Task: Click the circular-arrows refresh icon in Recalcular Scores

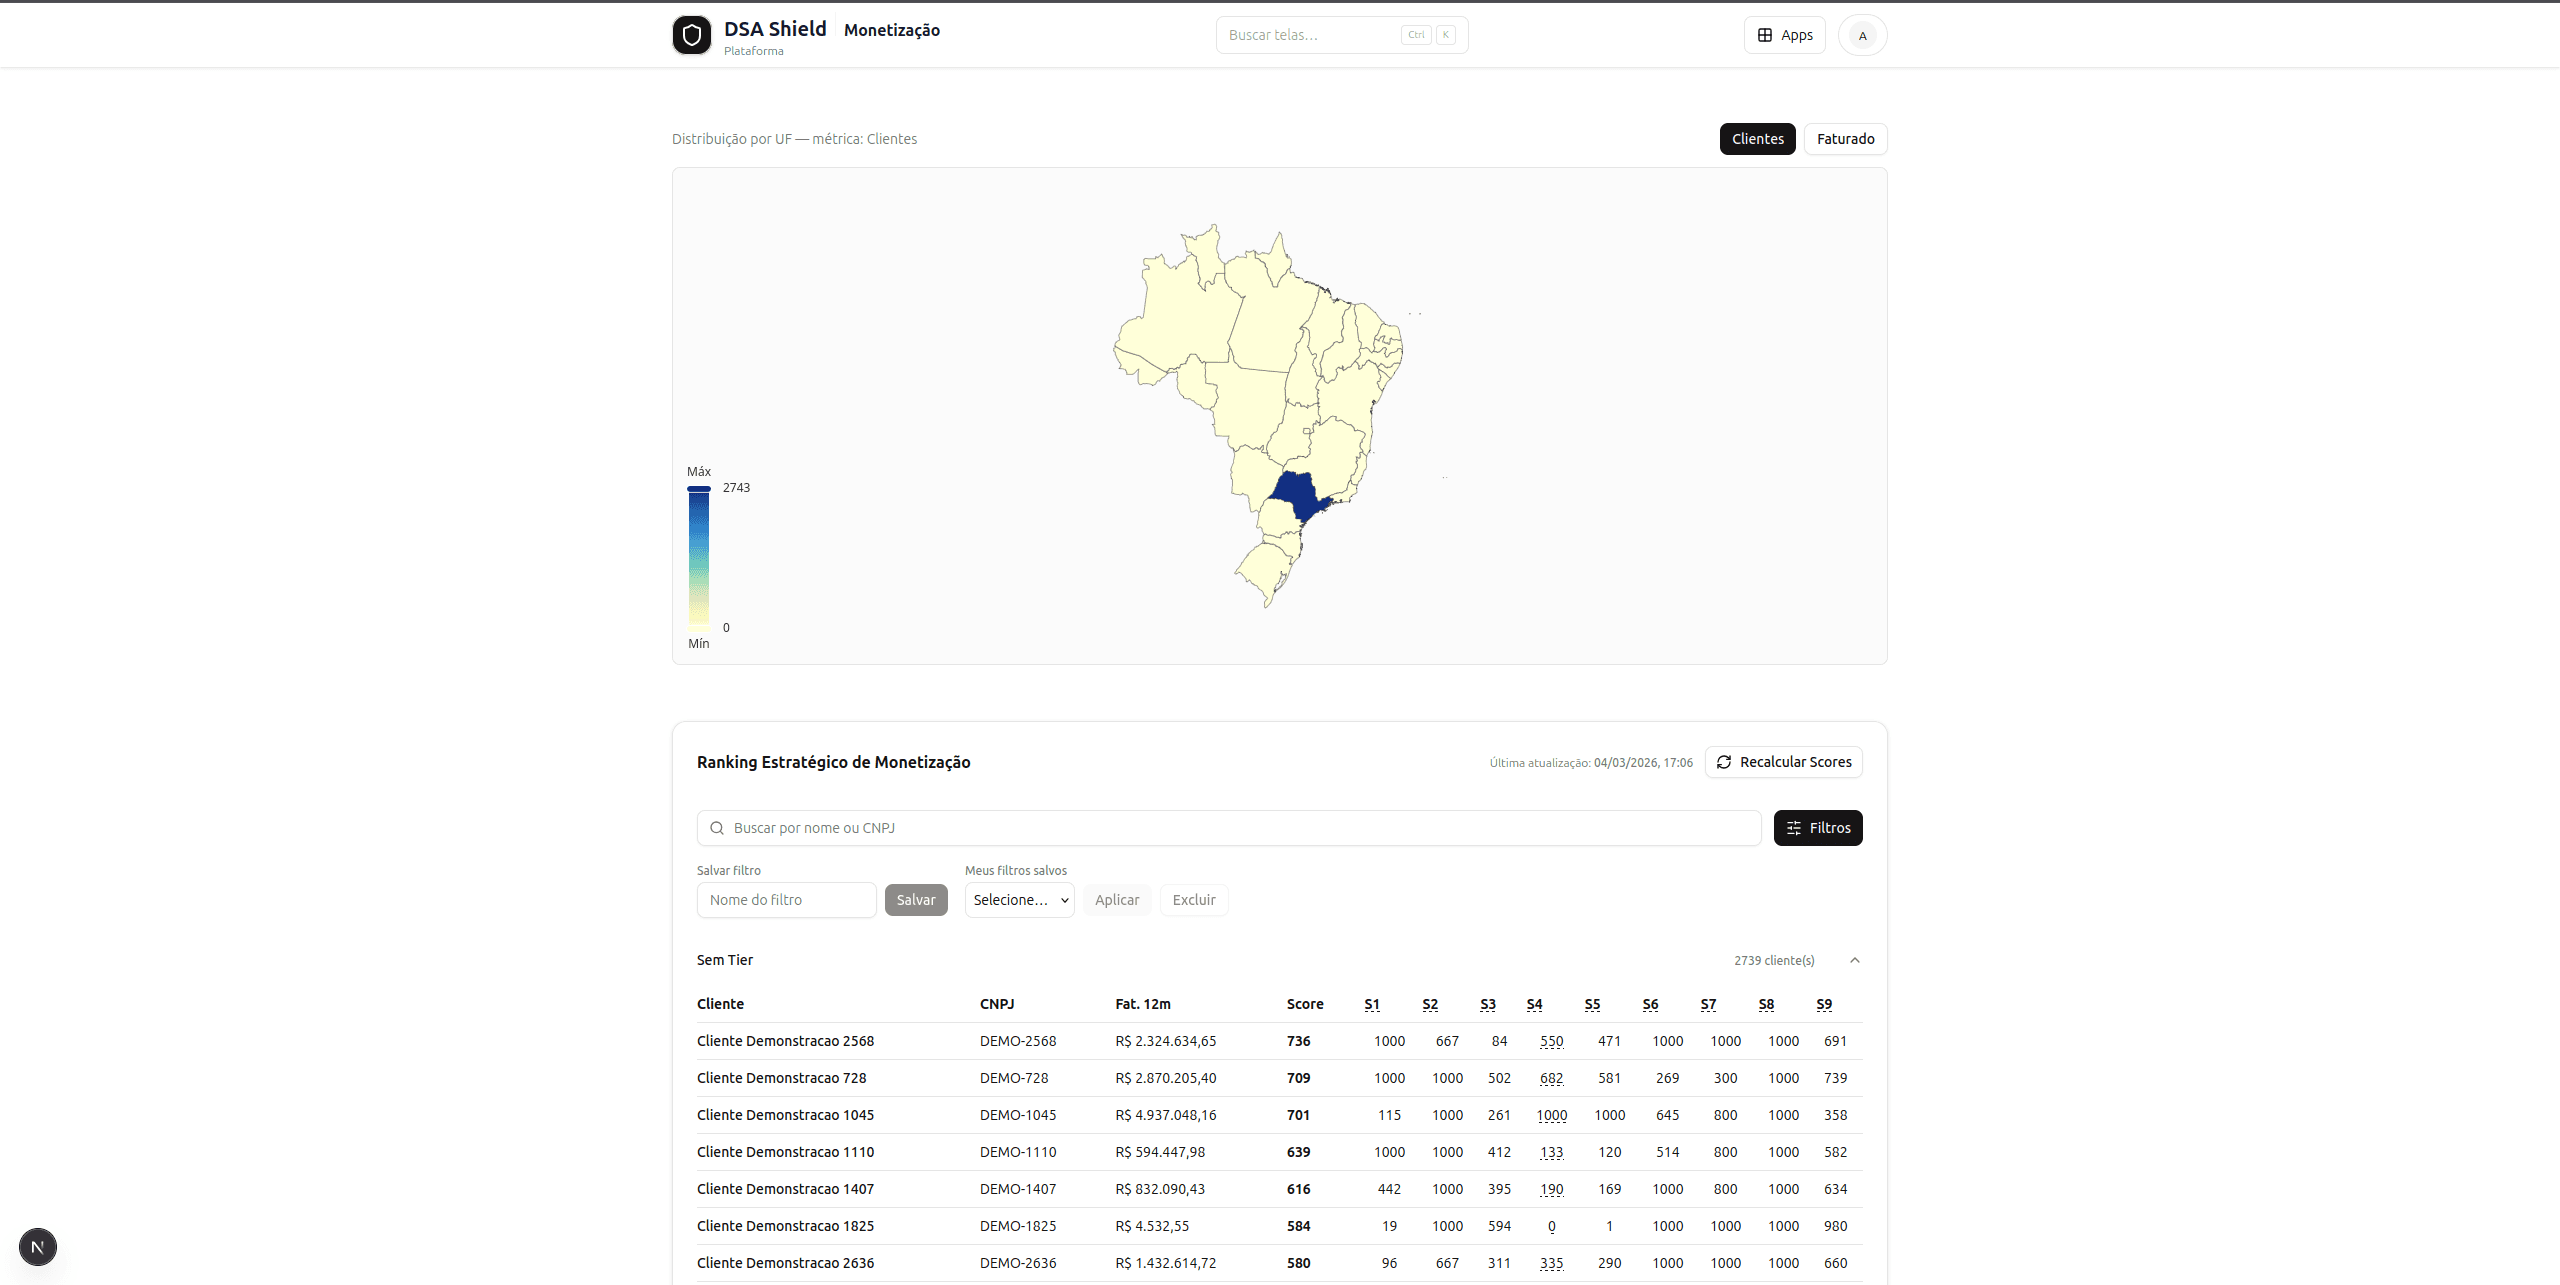Action: [1724, 762]
